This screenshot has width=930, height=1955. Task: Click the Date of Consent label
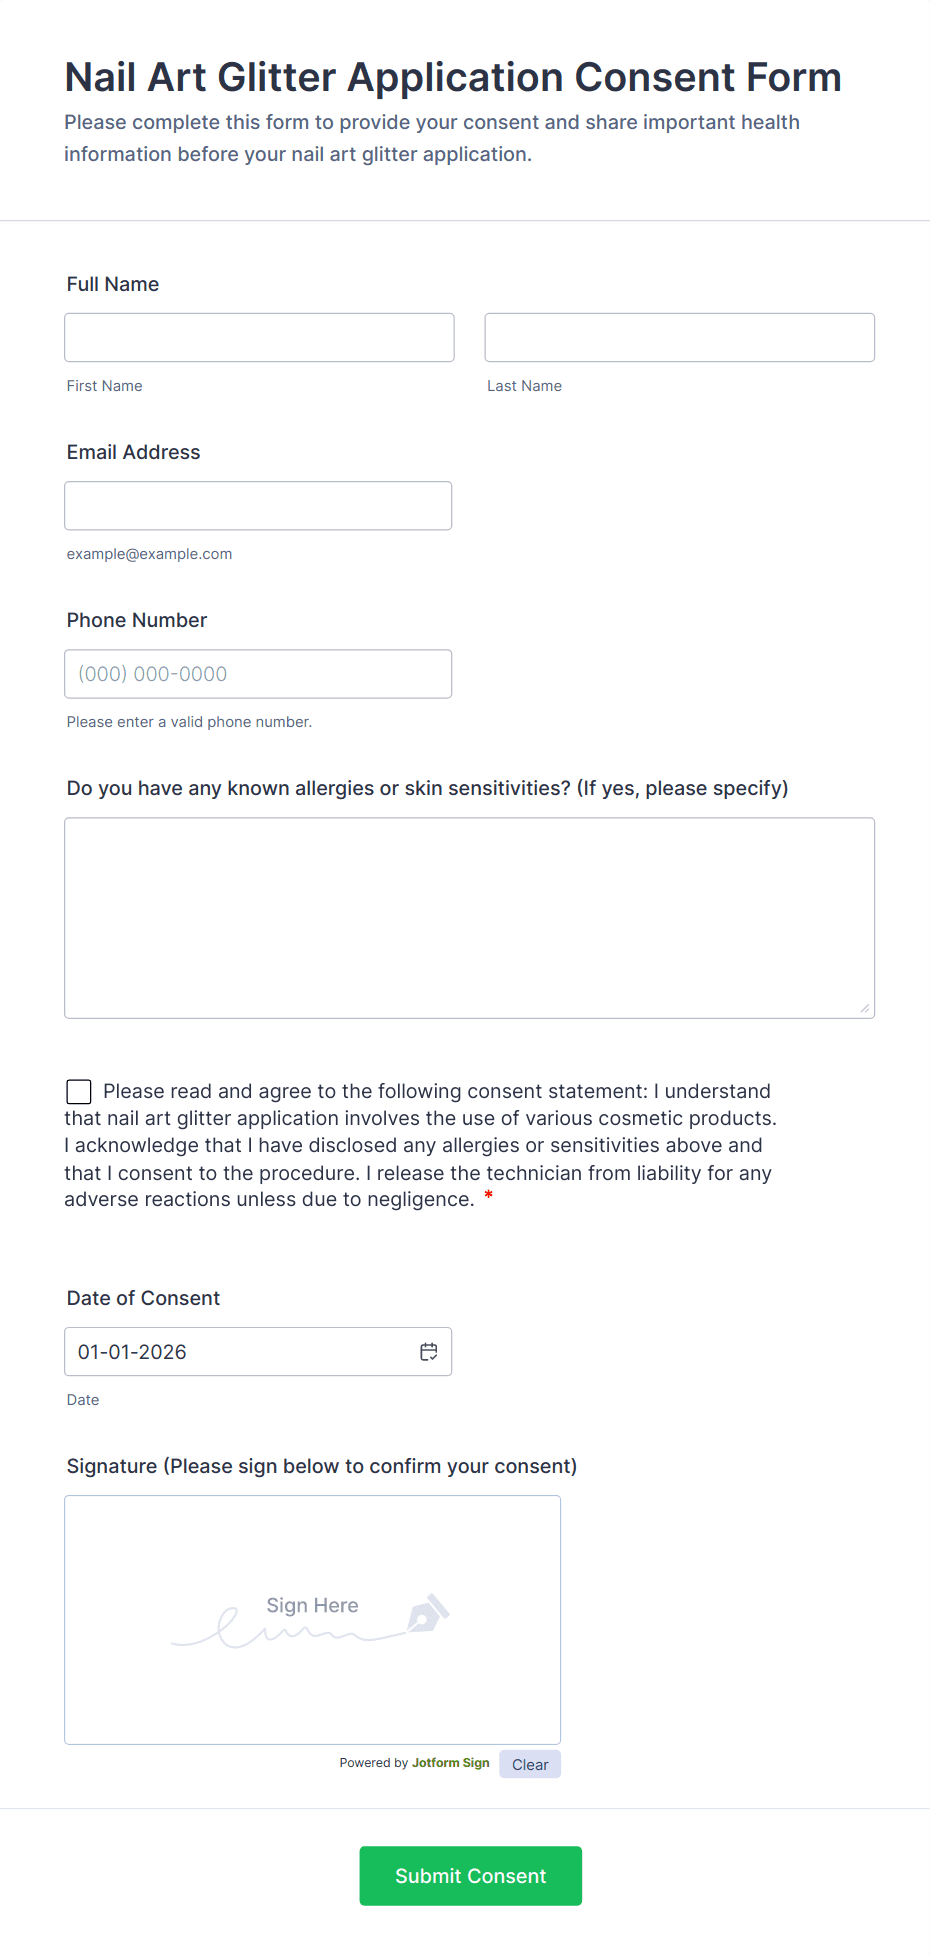(x=143, y=1298)
